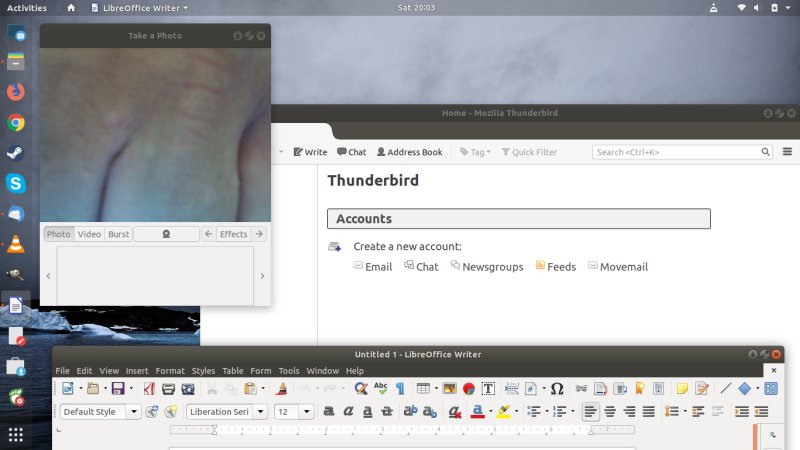Insert footnote in Writer toolbar
Viewport: 800px width, 450px height.
click(601, 388)
